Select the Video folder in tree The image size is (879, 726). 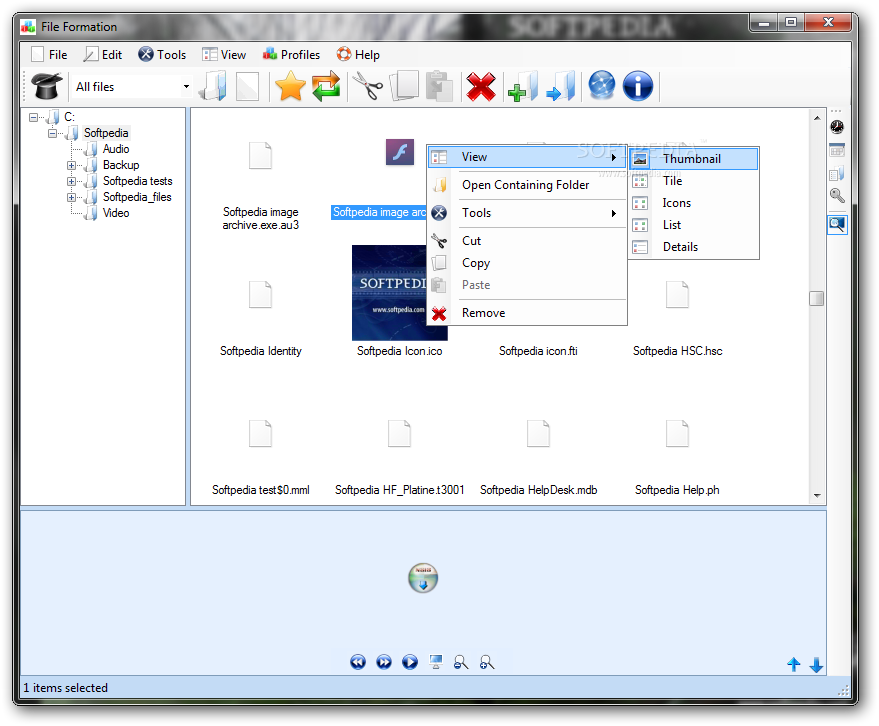pyautogui.click(x=116, y=213)
